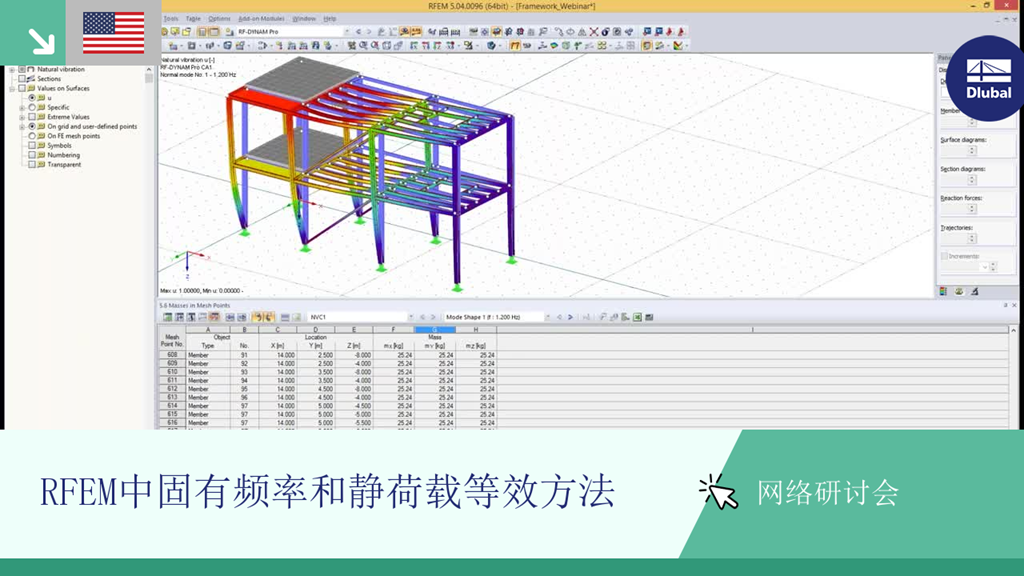The image size is (1024, 576).
Task: Enable the Numbering checkbox
Action: (31, 155)
